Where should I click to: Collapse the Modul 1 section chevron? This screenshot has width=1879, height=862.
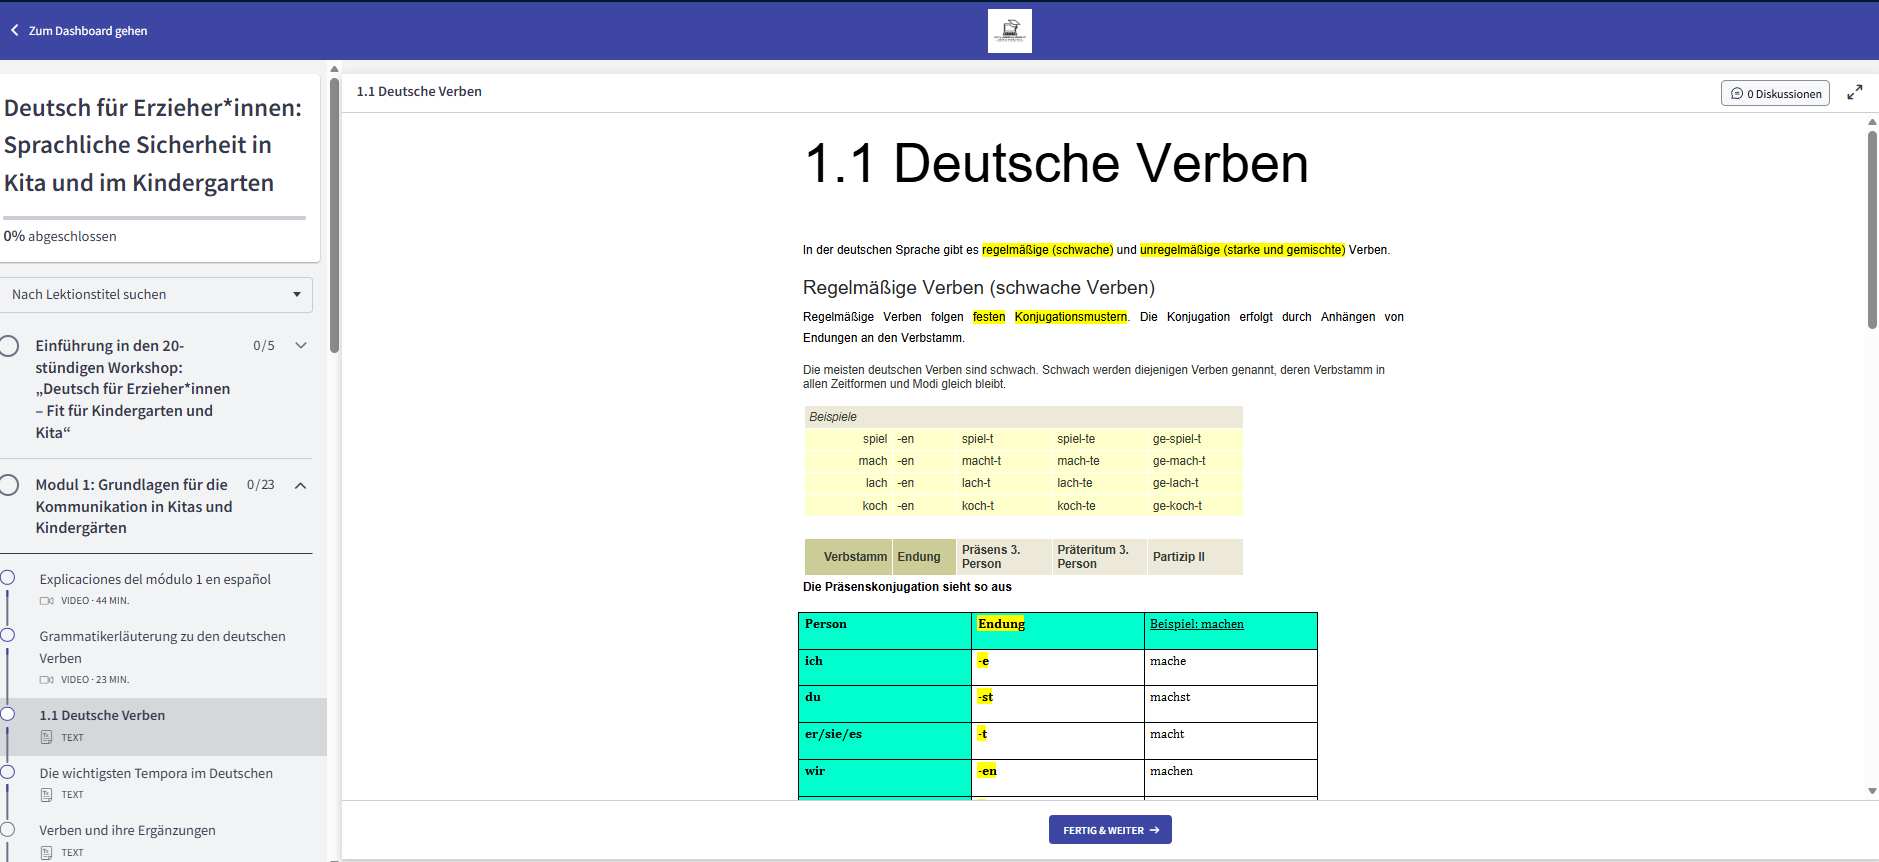[x=301, y=485]
